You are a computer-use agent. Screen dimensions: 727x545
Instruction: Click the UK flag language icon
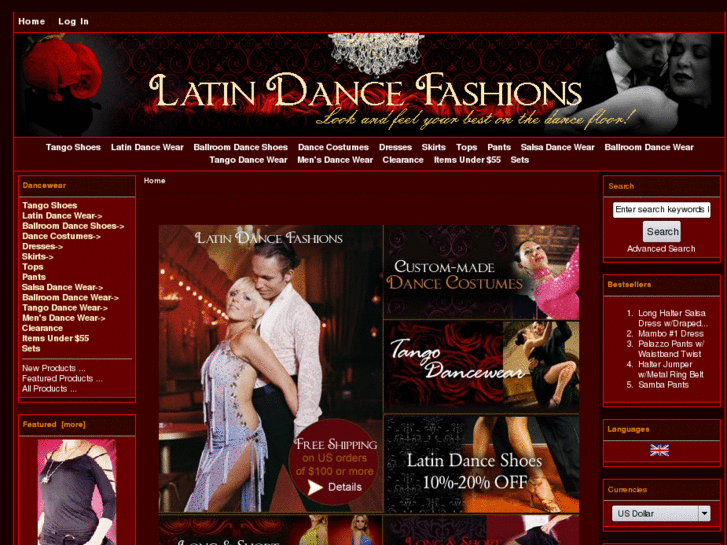(x=659, y=450)
